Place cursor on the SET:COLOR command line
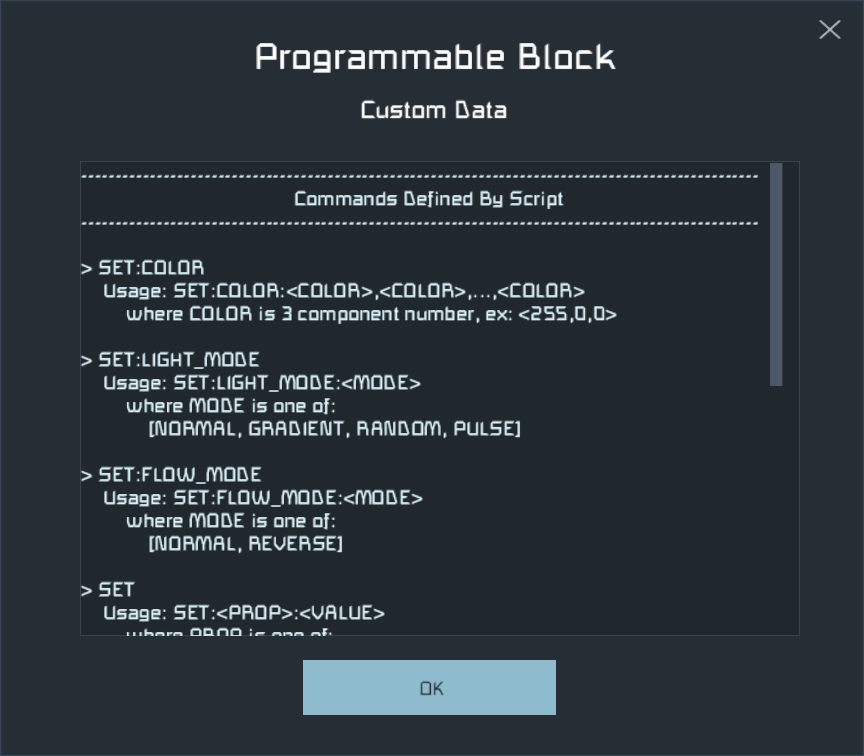This screenshot has width=864, height=756. click(x=142, y=268)
